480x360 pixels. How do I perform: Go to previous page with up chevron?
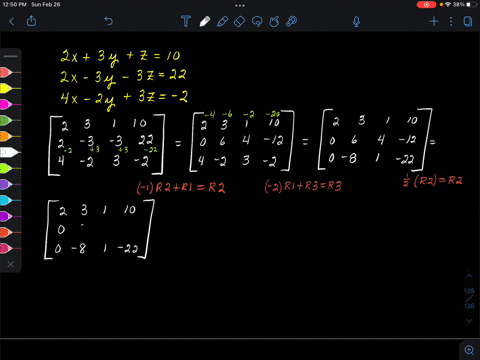pos(469,276)
